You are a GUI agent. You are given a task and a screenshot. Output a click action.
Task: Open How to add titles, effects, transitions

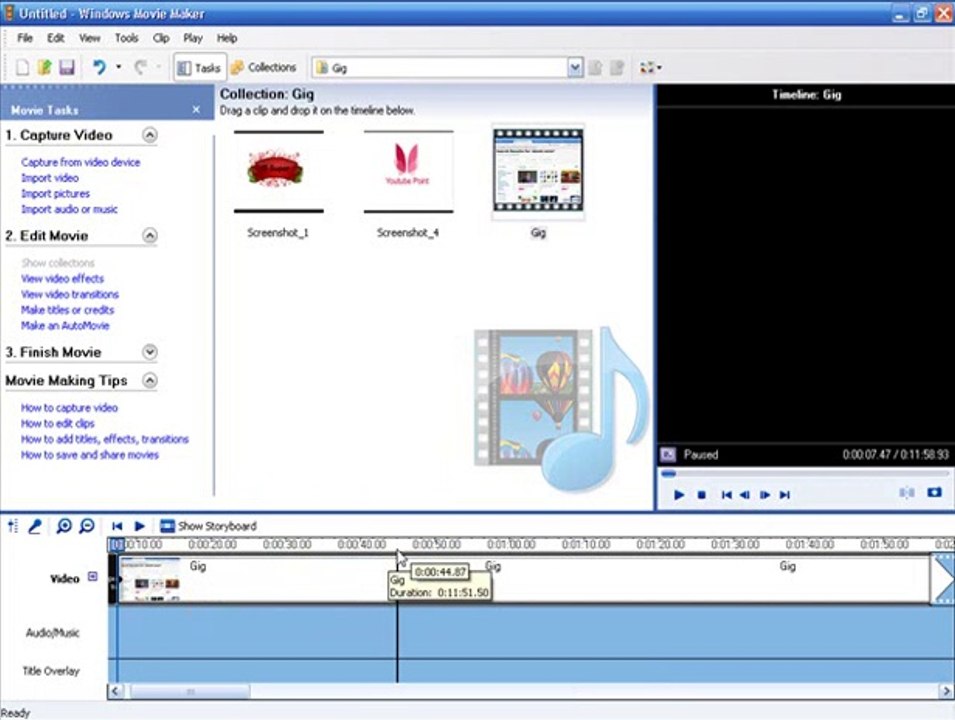click(105, 439)
